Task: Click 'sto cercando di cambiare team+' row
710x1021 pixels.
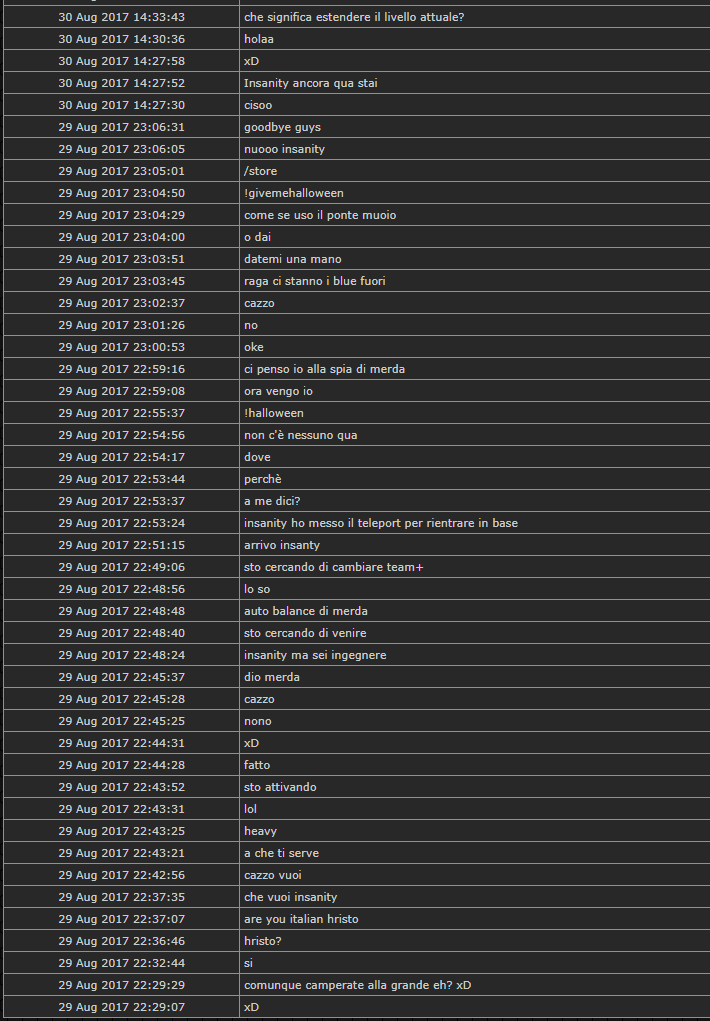Action: point(356,567)
